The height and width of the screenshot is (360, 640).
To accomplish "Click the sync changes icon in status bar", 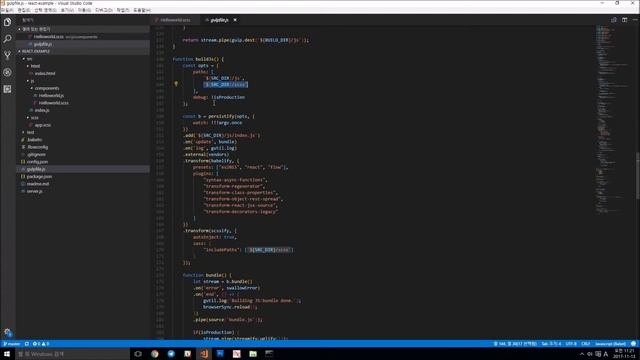I will pos(27,344).
